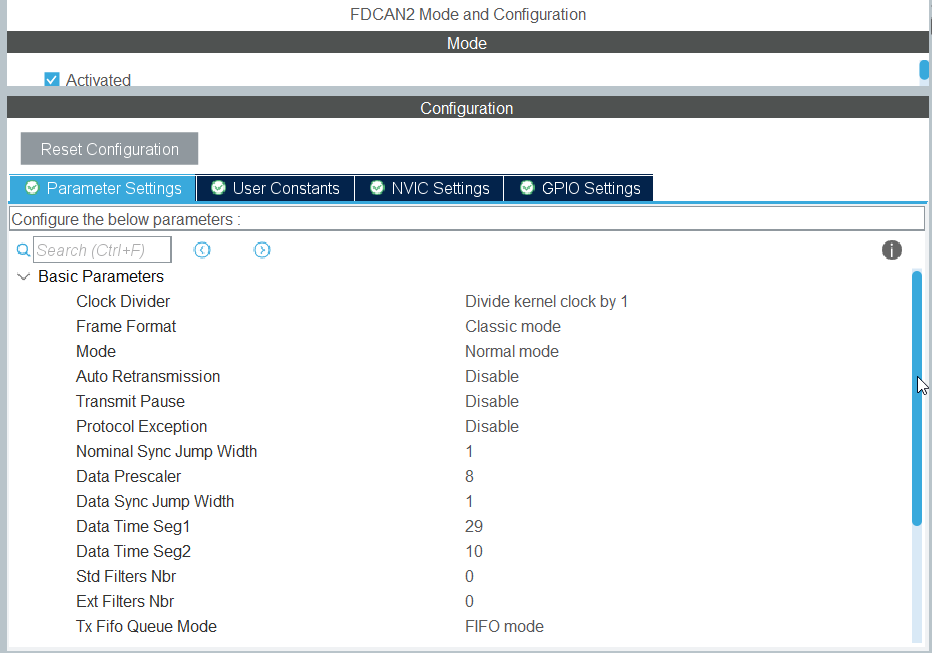Click the Reset Configuration button
The image size is (932, 657).
[x=109, y=149]
